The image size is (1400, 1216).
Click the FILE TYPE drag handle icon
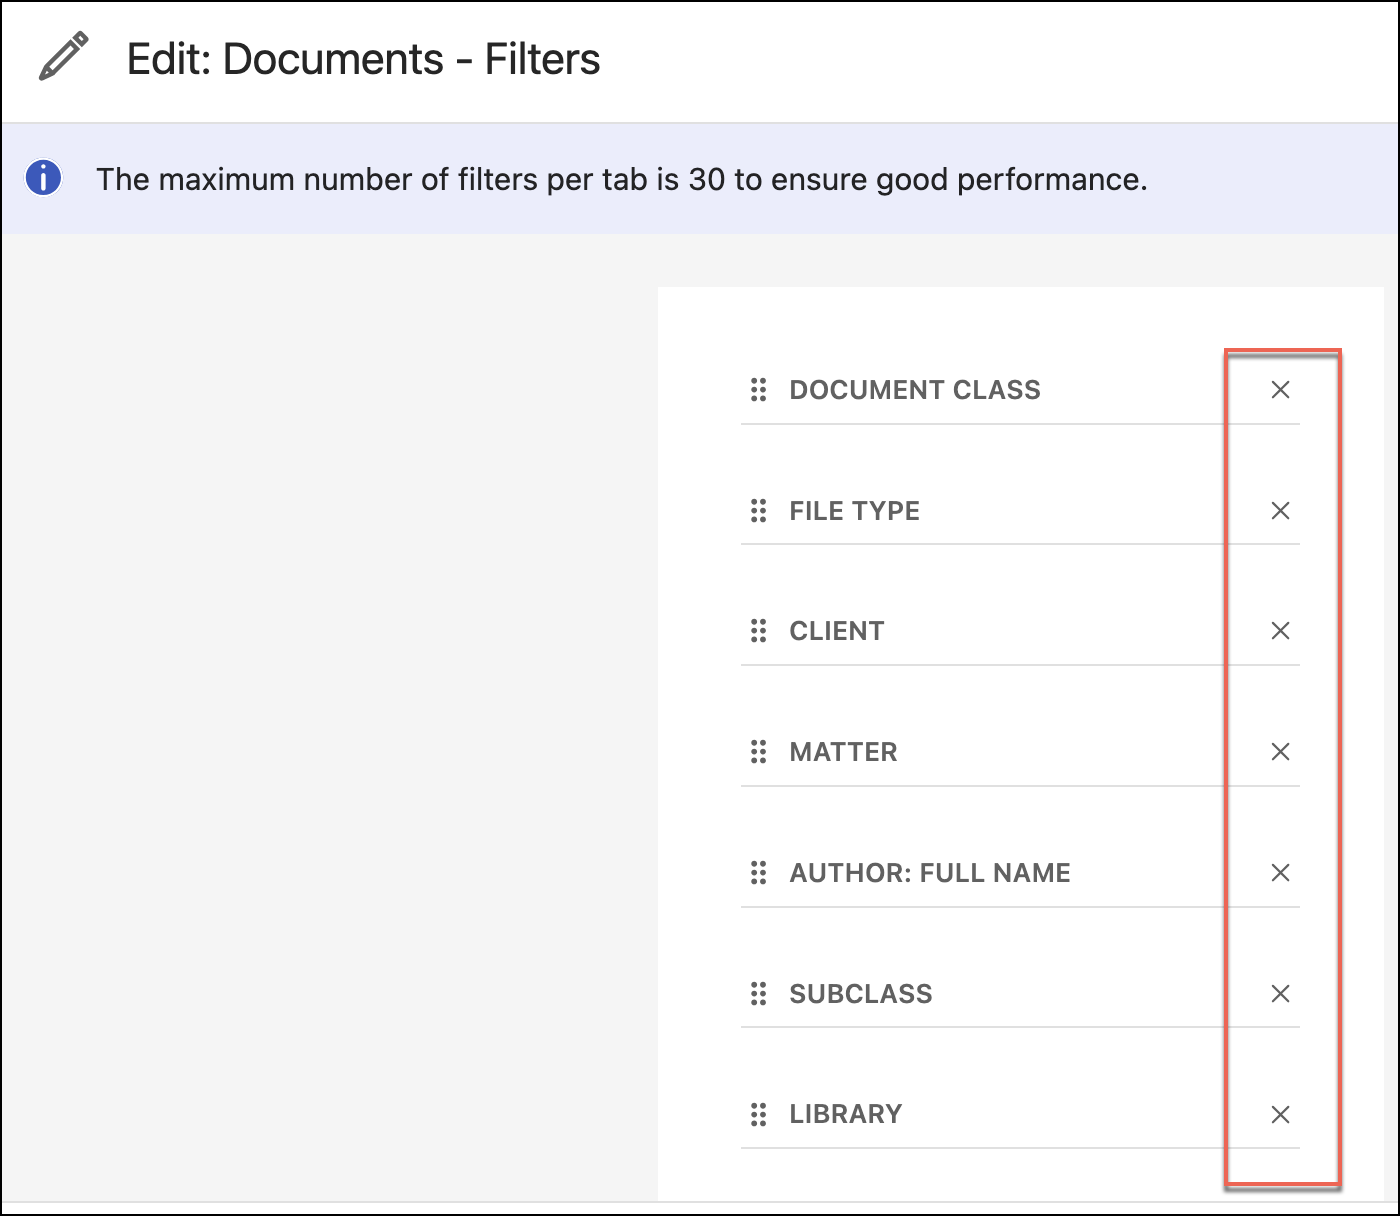pos(759,511)
